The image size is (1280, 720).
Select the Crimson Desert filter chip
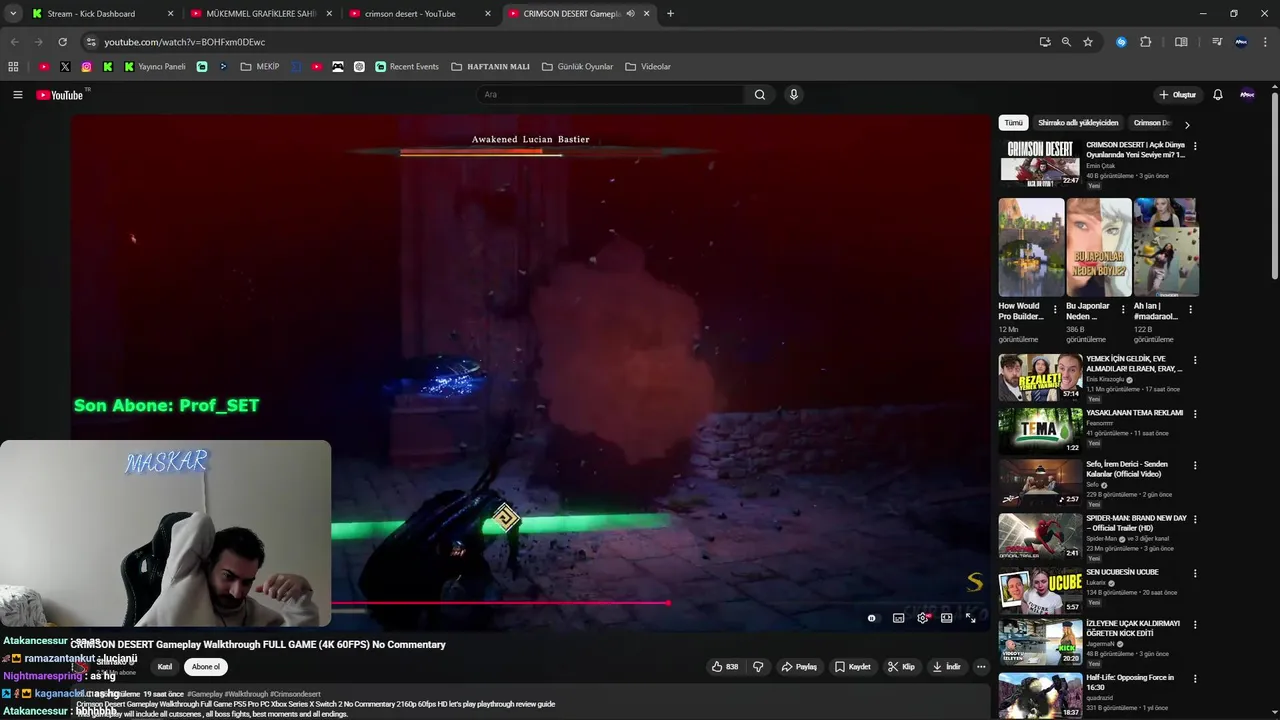[x=1152, y=123]
